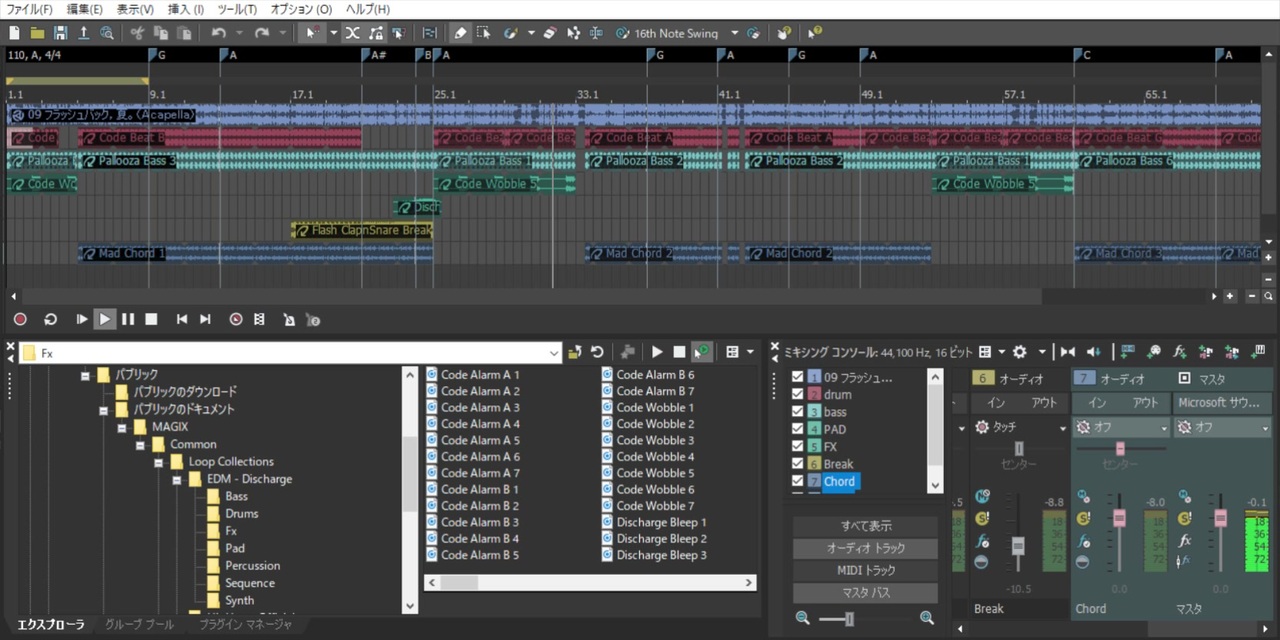Play the project from the start
Image resolution: width=1280 pixels, height=640 pixels.
click(82, 319)
